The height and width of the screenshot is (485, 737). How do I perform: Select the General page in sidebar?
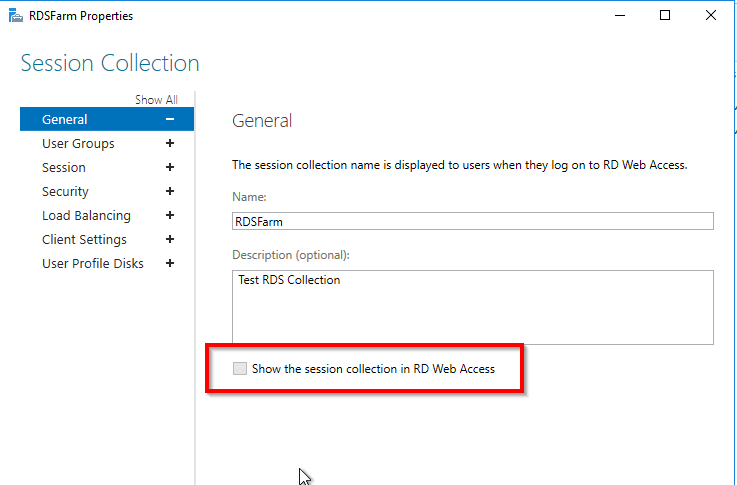click(x=107, y=119)
